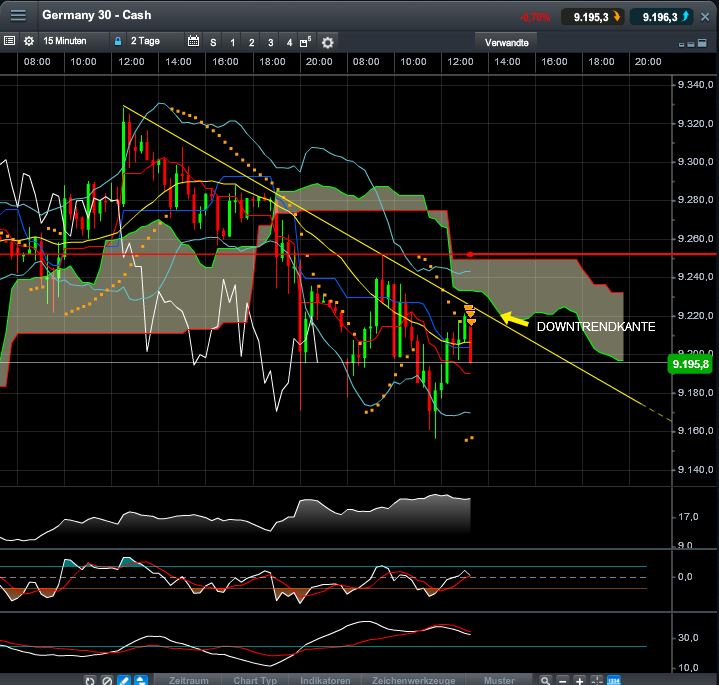Toggle the blue lock icon
Viewport: 719px width, 685px height.
tap(118, 42)
